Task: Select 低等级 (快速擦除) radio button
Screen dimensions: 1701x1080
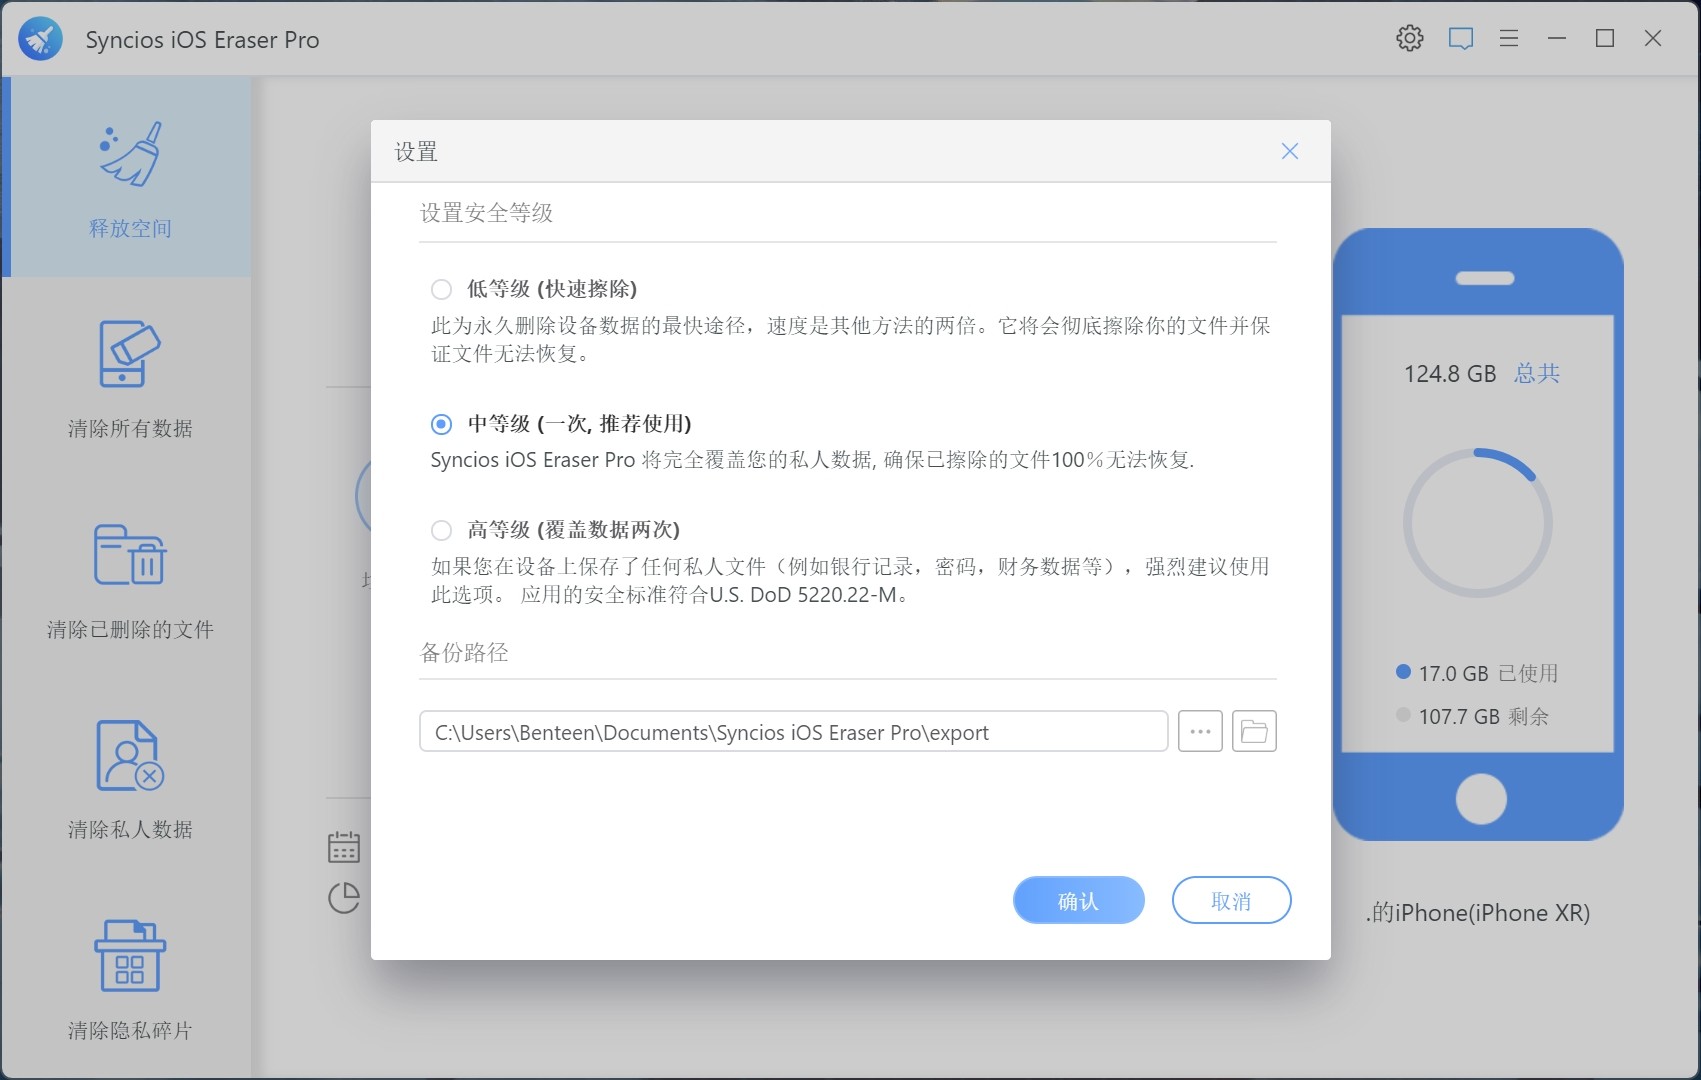Action: [441, 290]
